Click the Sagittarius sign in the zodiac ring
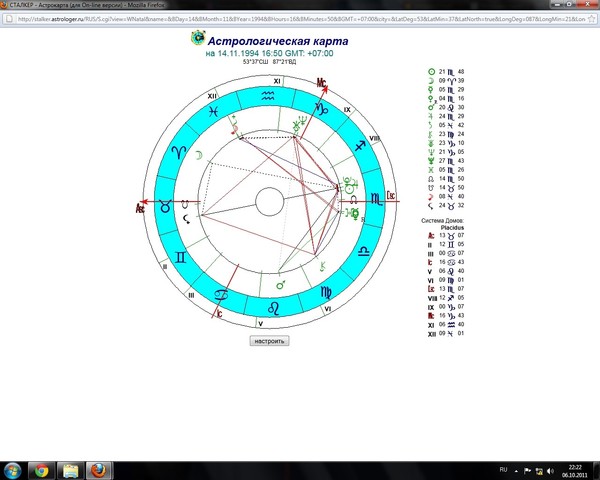The image size is (600, 480). pyautogui.click(x=360, y=145)
